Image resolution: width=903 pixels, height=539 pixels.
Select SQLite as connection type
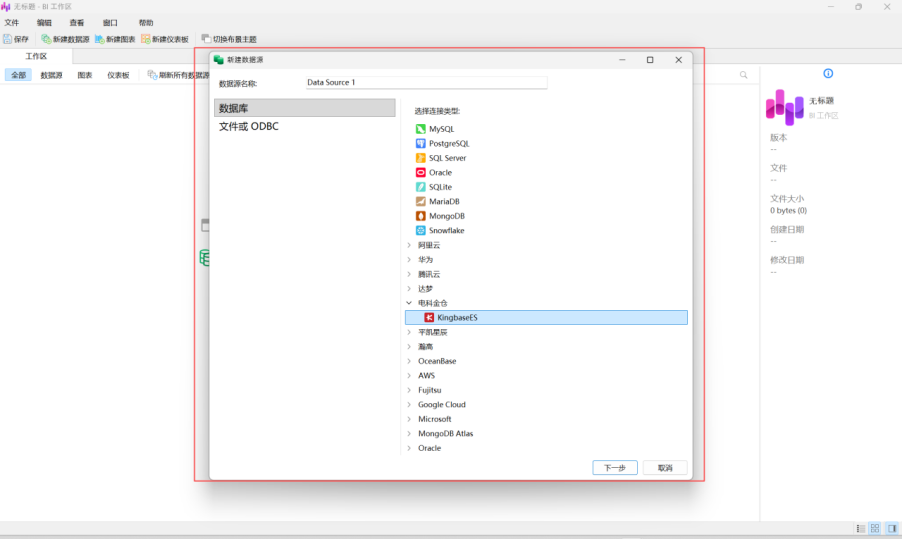click(440, 187)
